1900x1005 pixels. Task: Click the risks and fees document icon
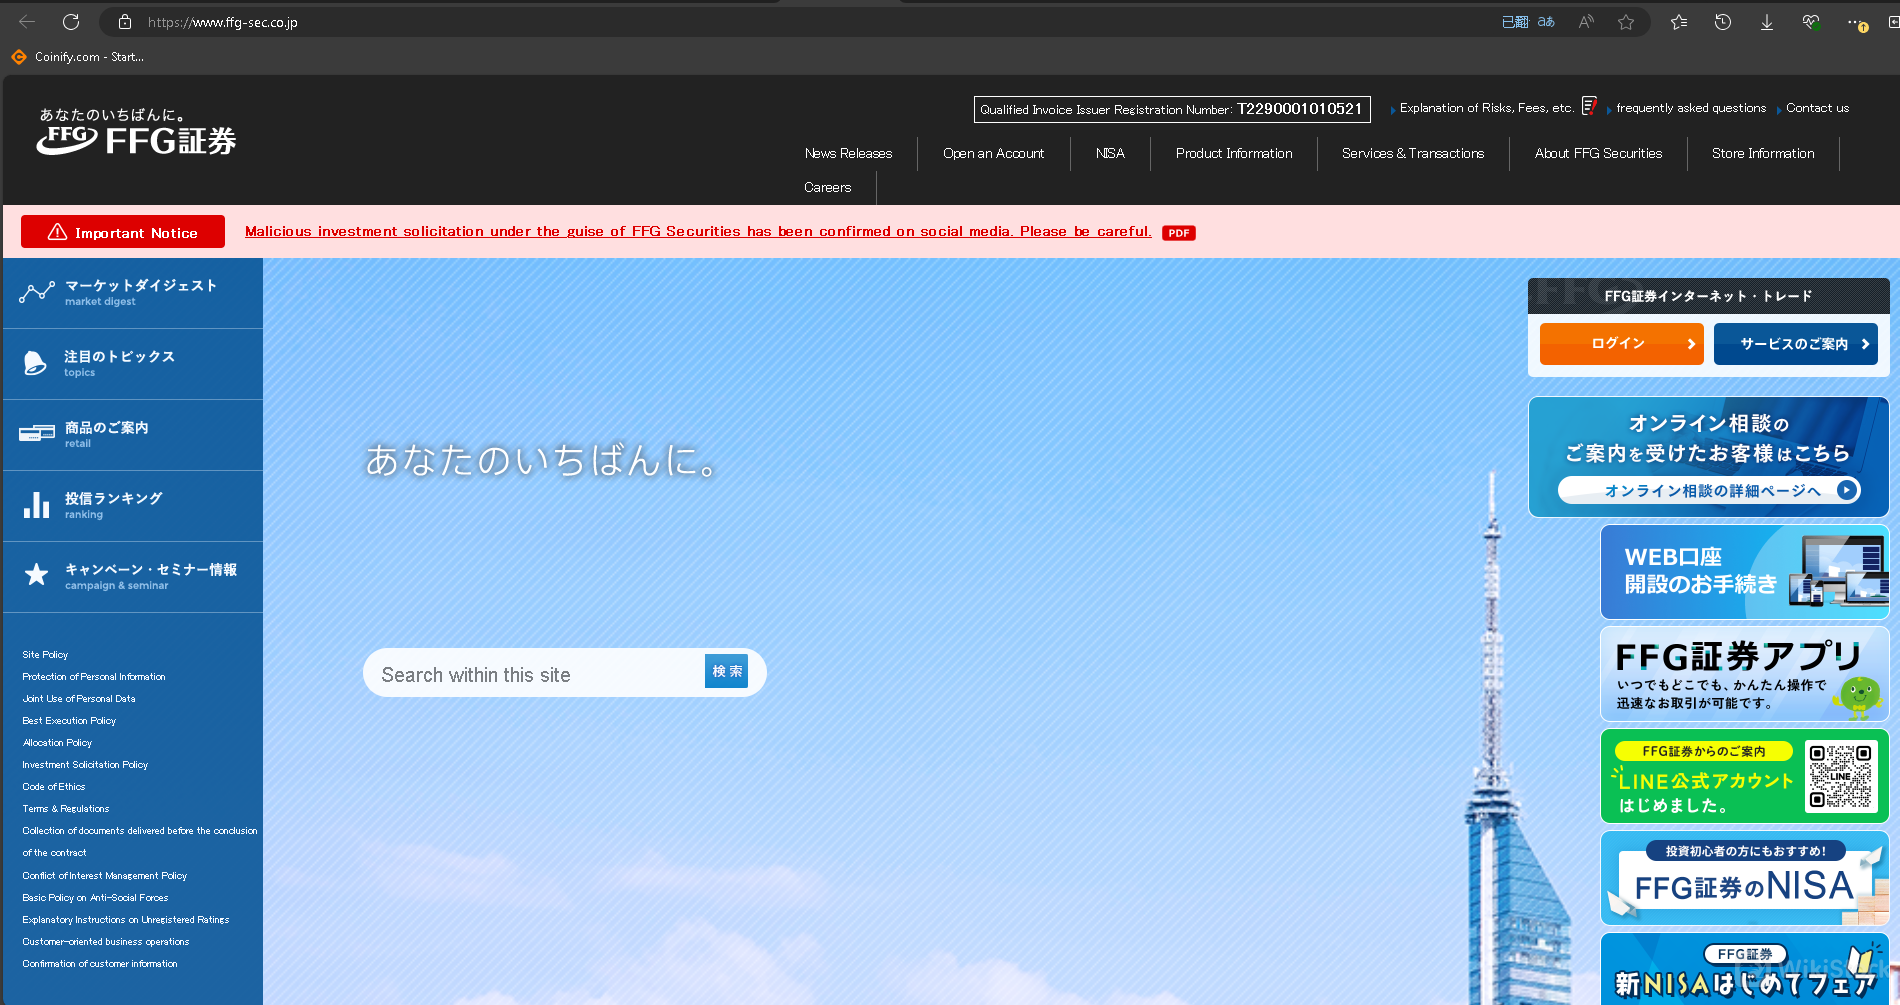click(1589, 106)
